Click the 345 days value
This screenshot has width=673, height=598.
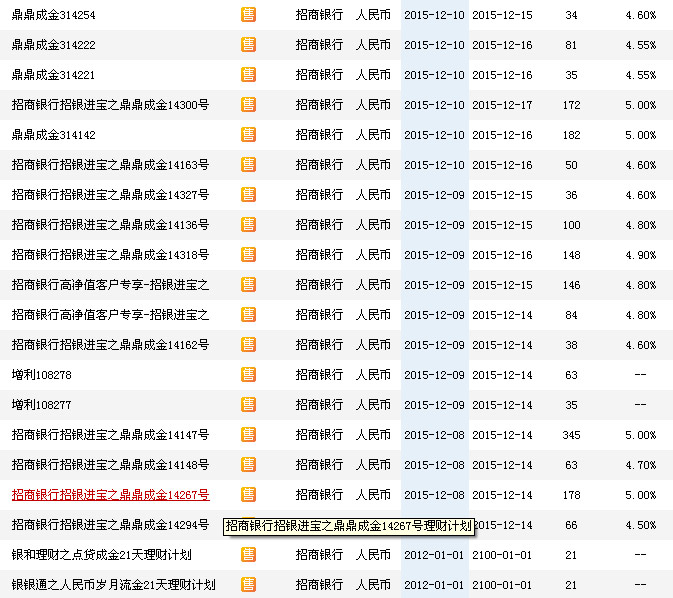[571, 435]
